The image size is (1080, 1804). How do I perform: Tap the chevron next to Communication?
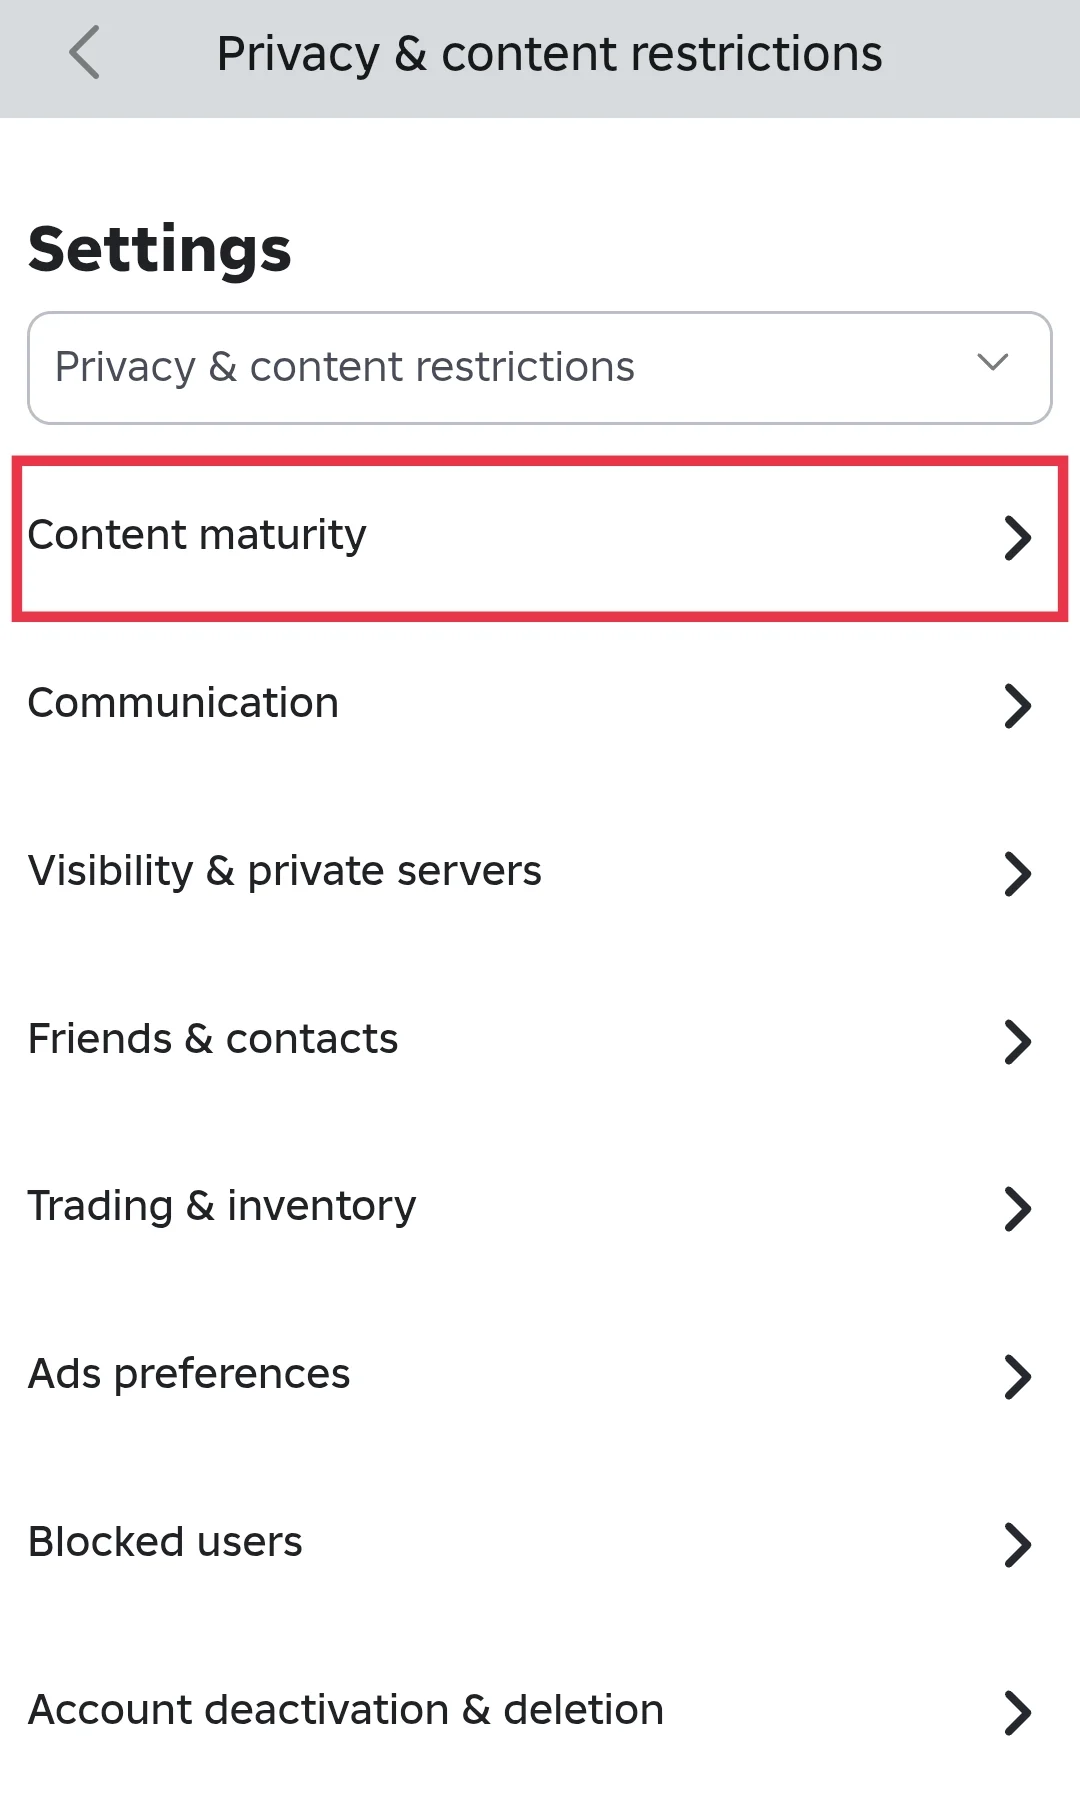[x=1017, y=706]
